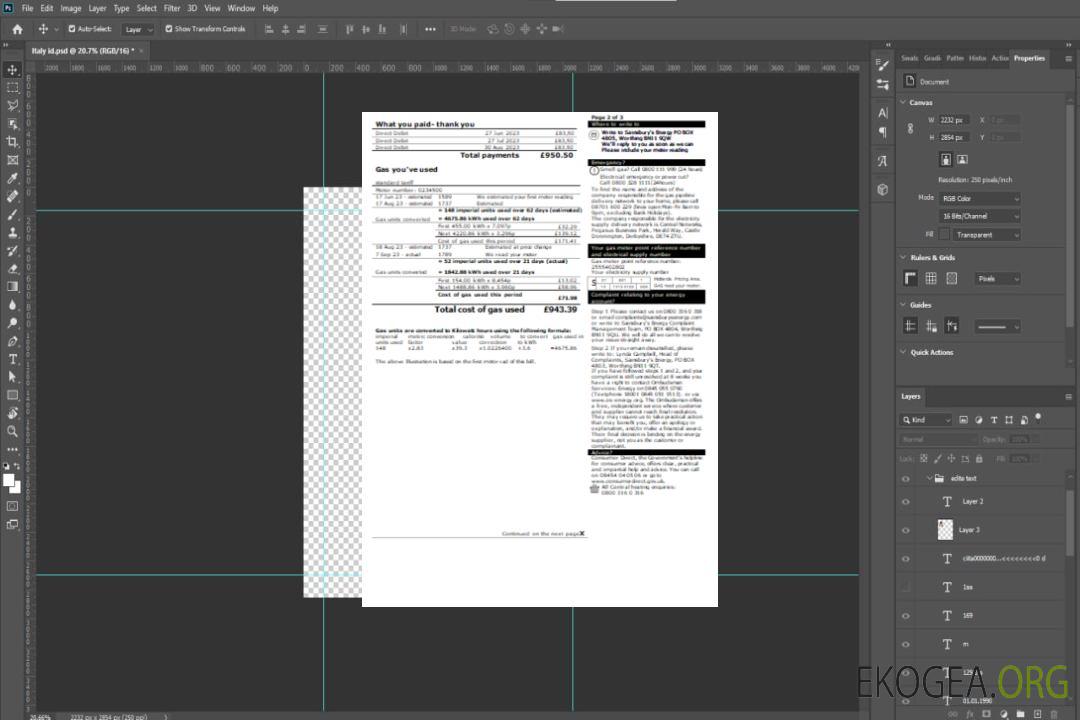This screenshot has width=1080, height=720.
Task: Select the Zoom tool
Action: 13,431
